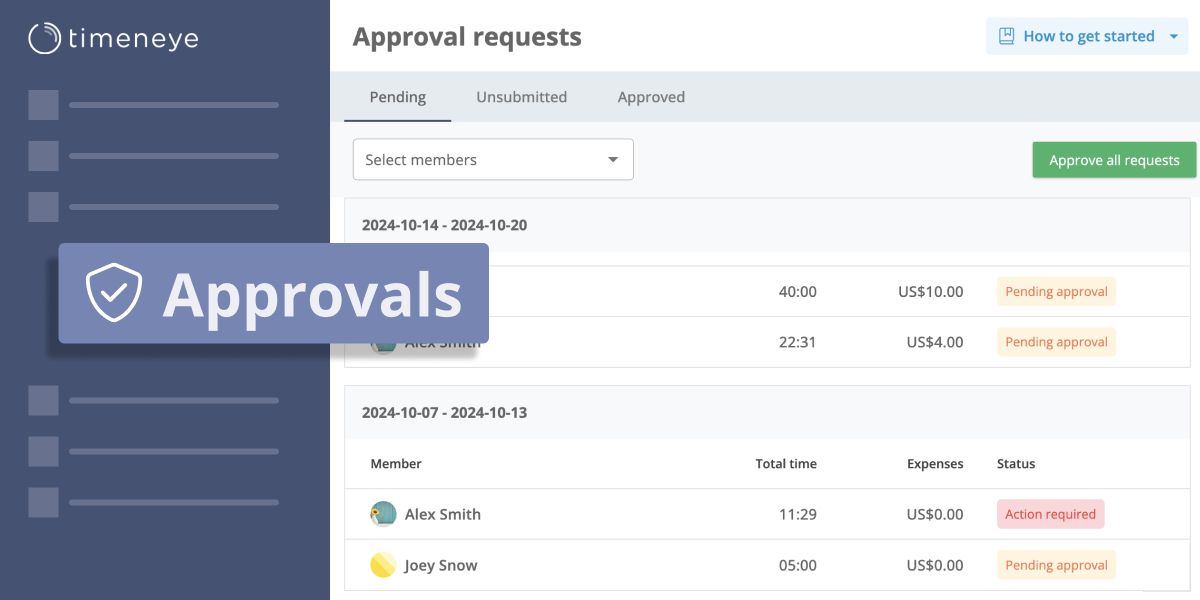Open the Select members dropdown
The image size is (1200, 600).
point(493,159)
